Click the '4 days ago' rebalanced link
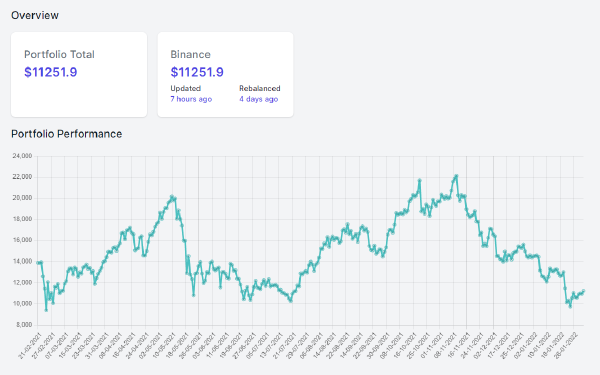The width and height of the screenshot is (600, 375). (x=259, y=99)
